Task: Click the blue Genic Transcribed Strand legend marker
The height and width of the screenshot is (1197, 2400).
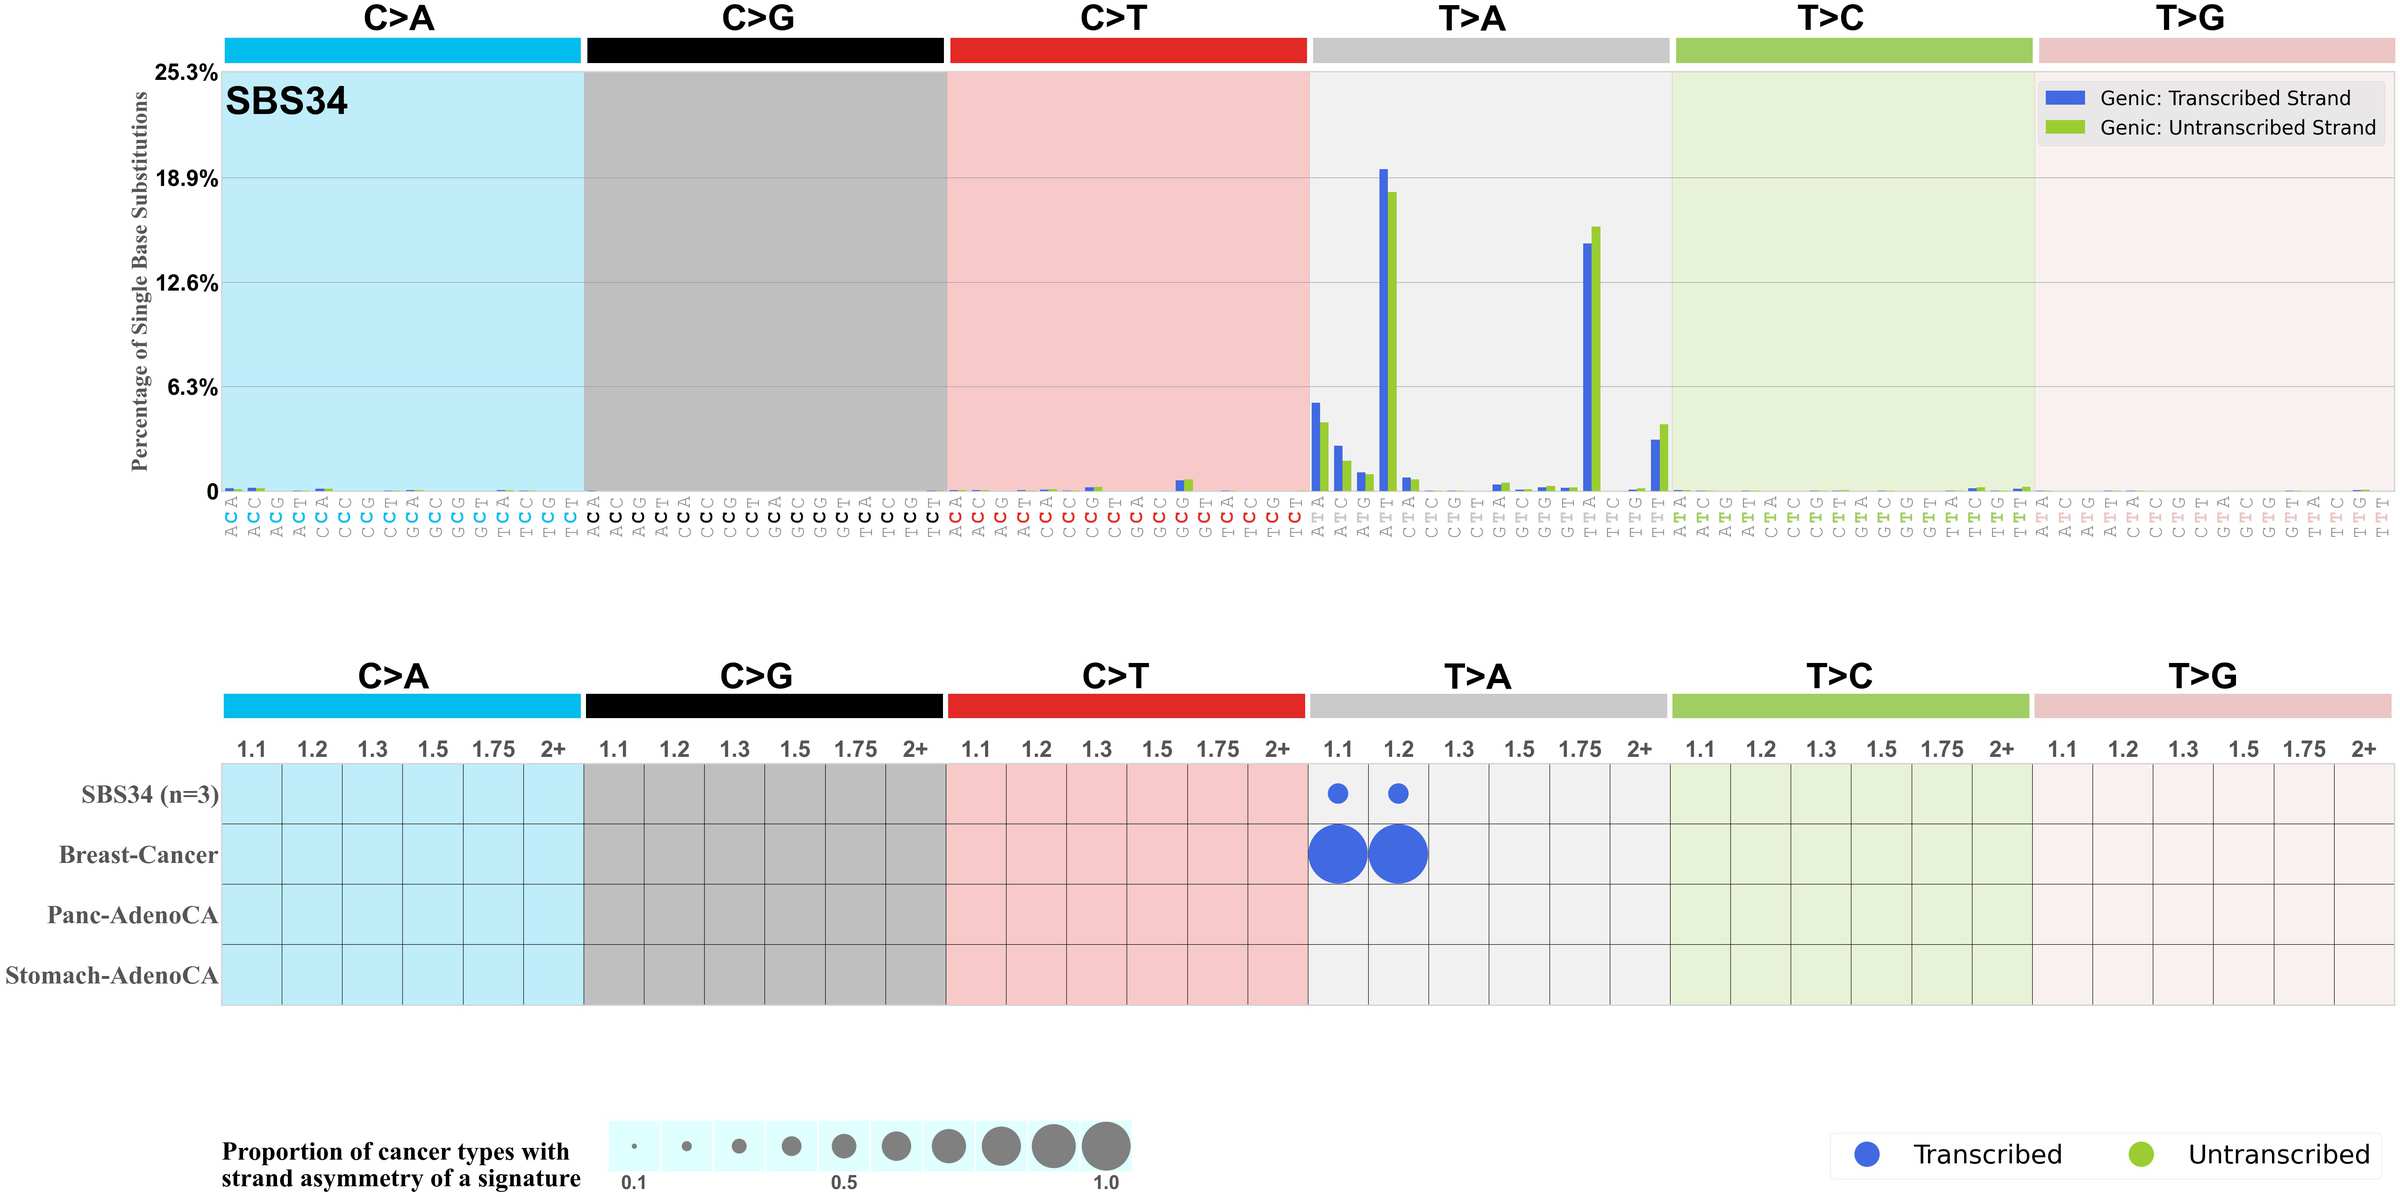Action: (x=2065, y=98)
